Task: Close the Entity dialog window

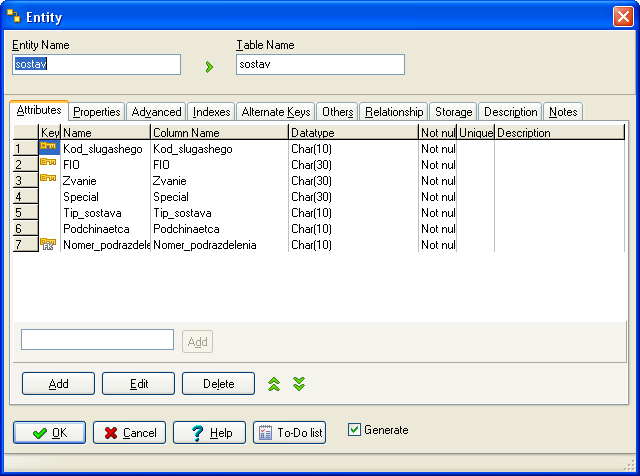Action: [623, 17]
